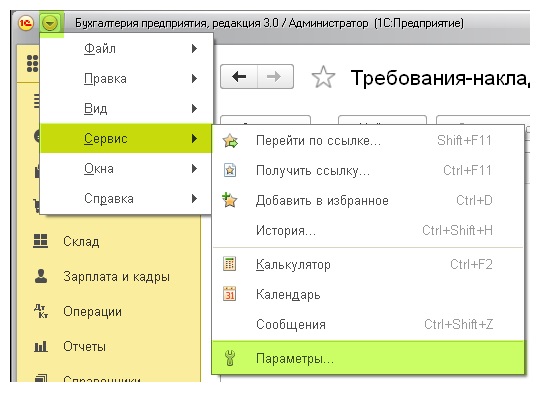Open Параметры… settings entry
Image resolution: width=552 pixels, height=396 pixels.
[x=368, y=358]
